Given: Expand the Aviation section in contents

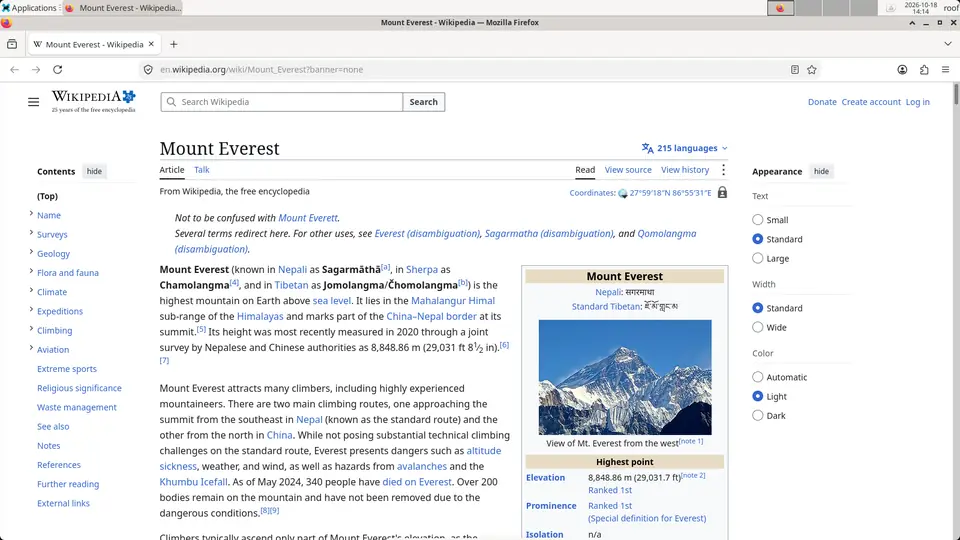Looking at the screenshot, I should click(31, 348).
